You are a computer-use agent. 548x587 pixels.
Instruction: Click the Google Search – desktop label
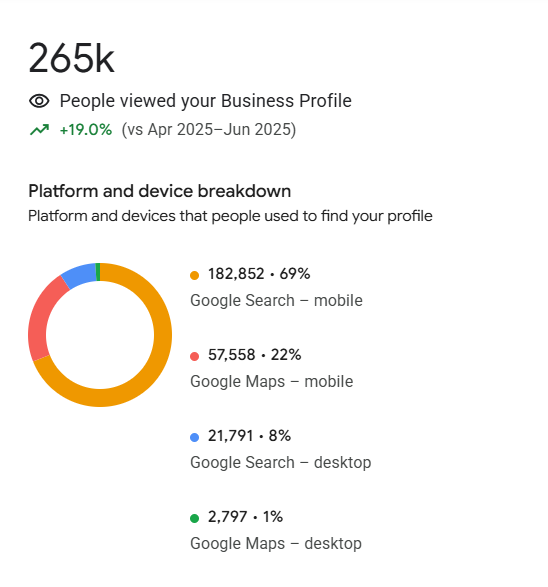281,462
